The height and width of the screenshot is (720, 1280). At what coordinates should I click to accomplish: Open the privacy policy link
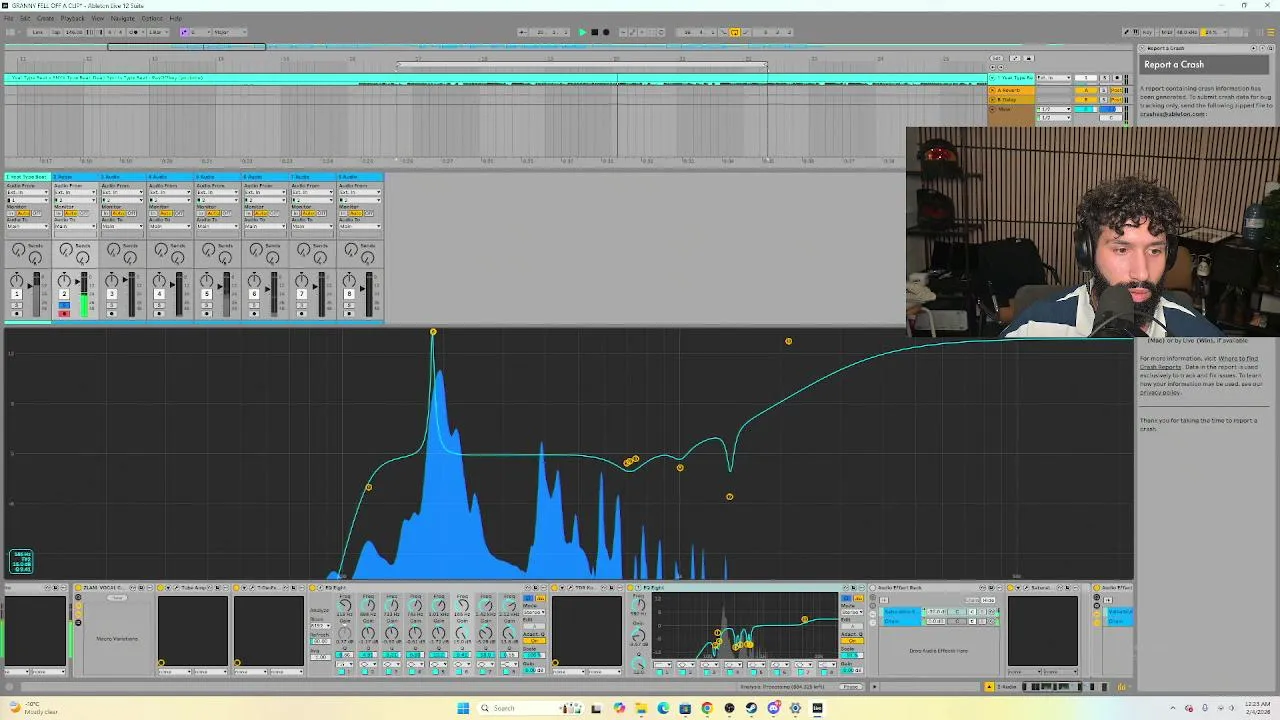pyautogui.click(x=1160, y=392)
